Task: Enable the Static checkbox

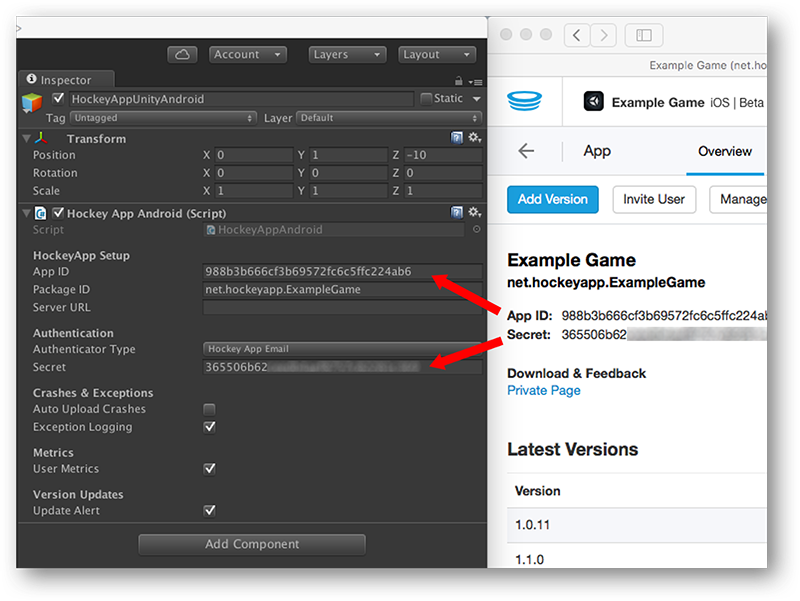Action: (426, 98)
